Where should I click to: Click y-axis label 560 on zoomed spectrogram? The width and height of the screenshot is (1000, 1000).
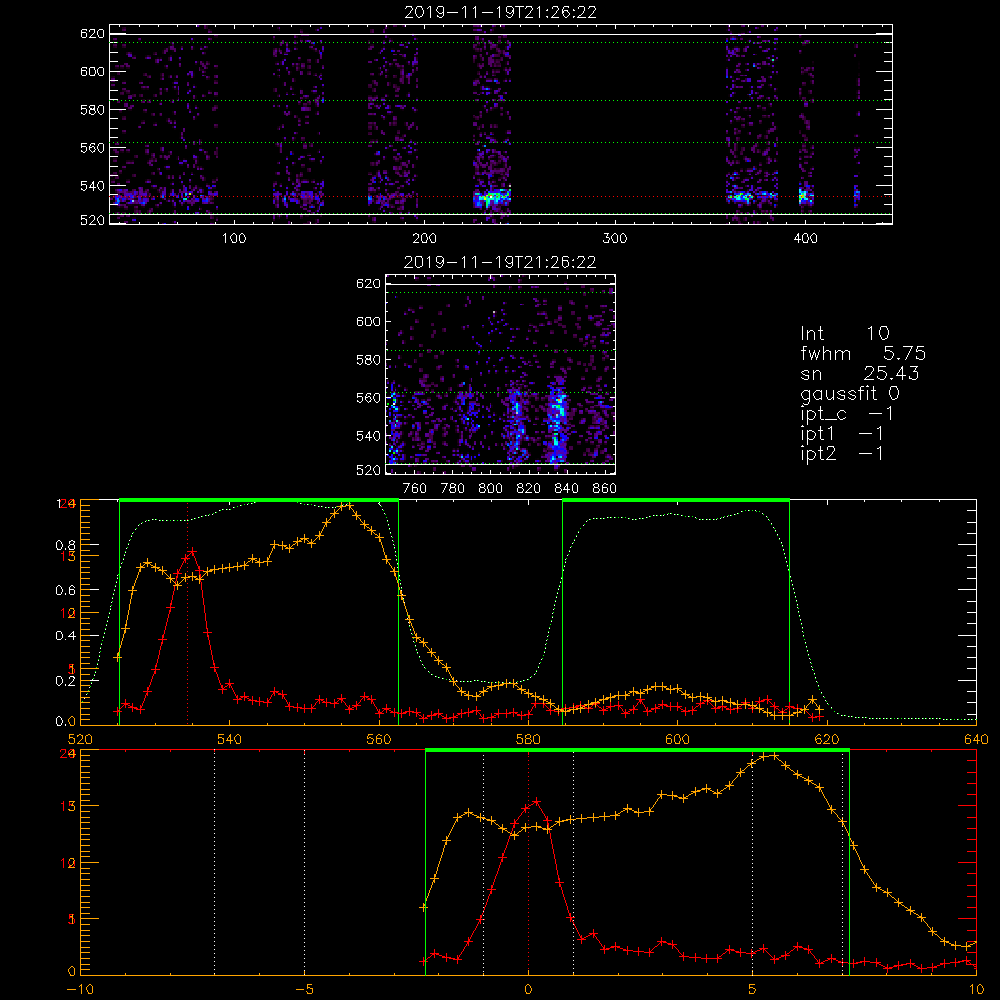click(x=369, y=398)
